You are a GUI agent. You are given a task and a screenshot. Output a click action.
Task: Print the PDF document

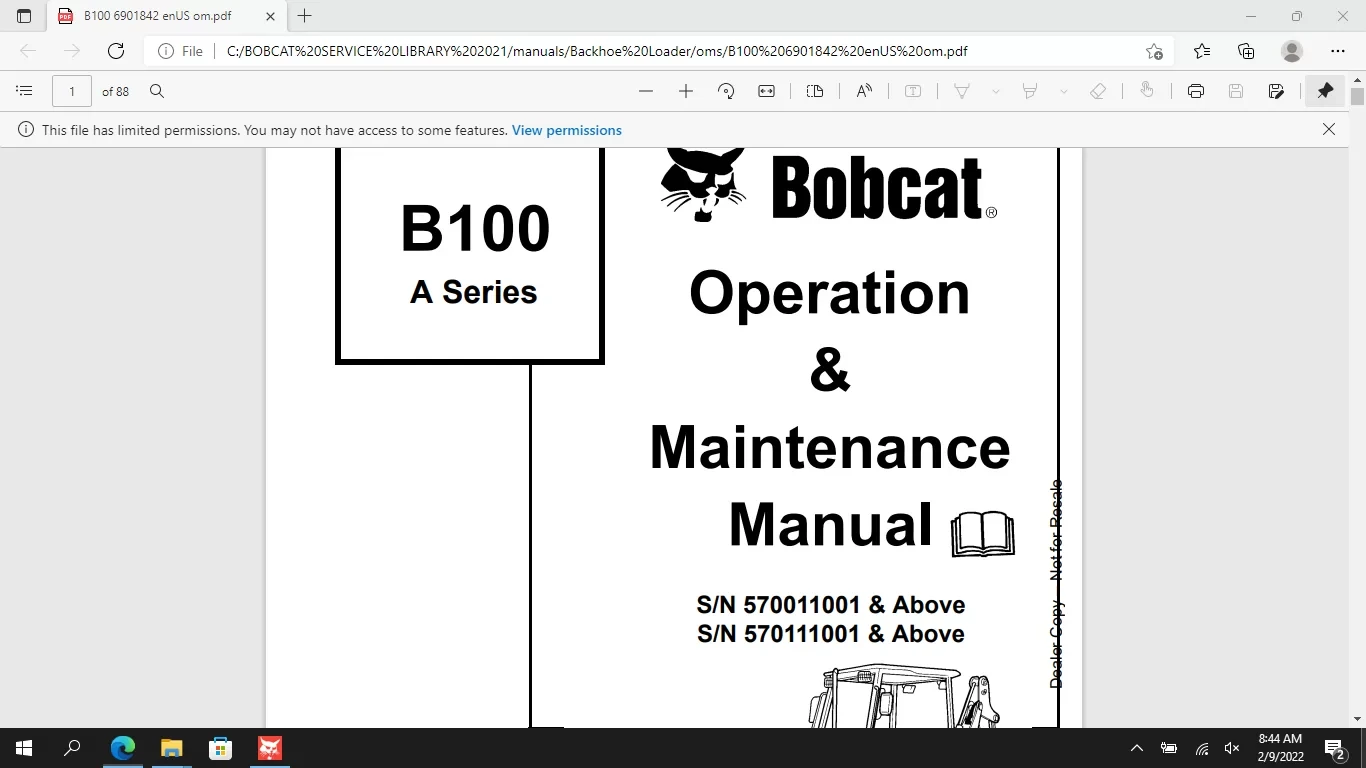coord(1196,91)
